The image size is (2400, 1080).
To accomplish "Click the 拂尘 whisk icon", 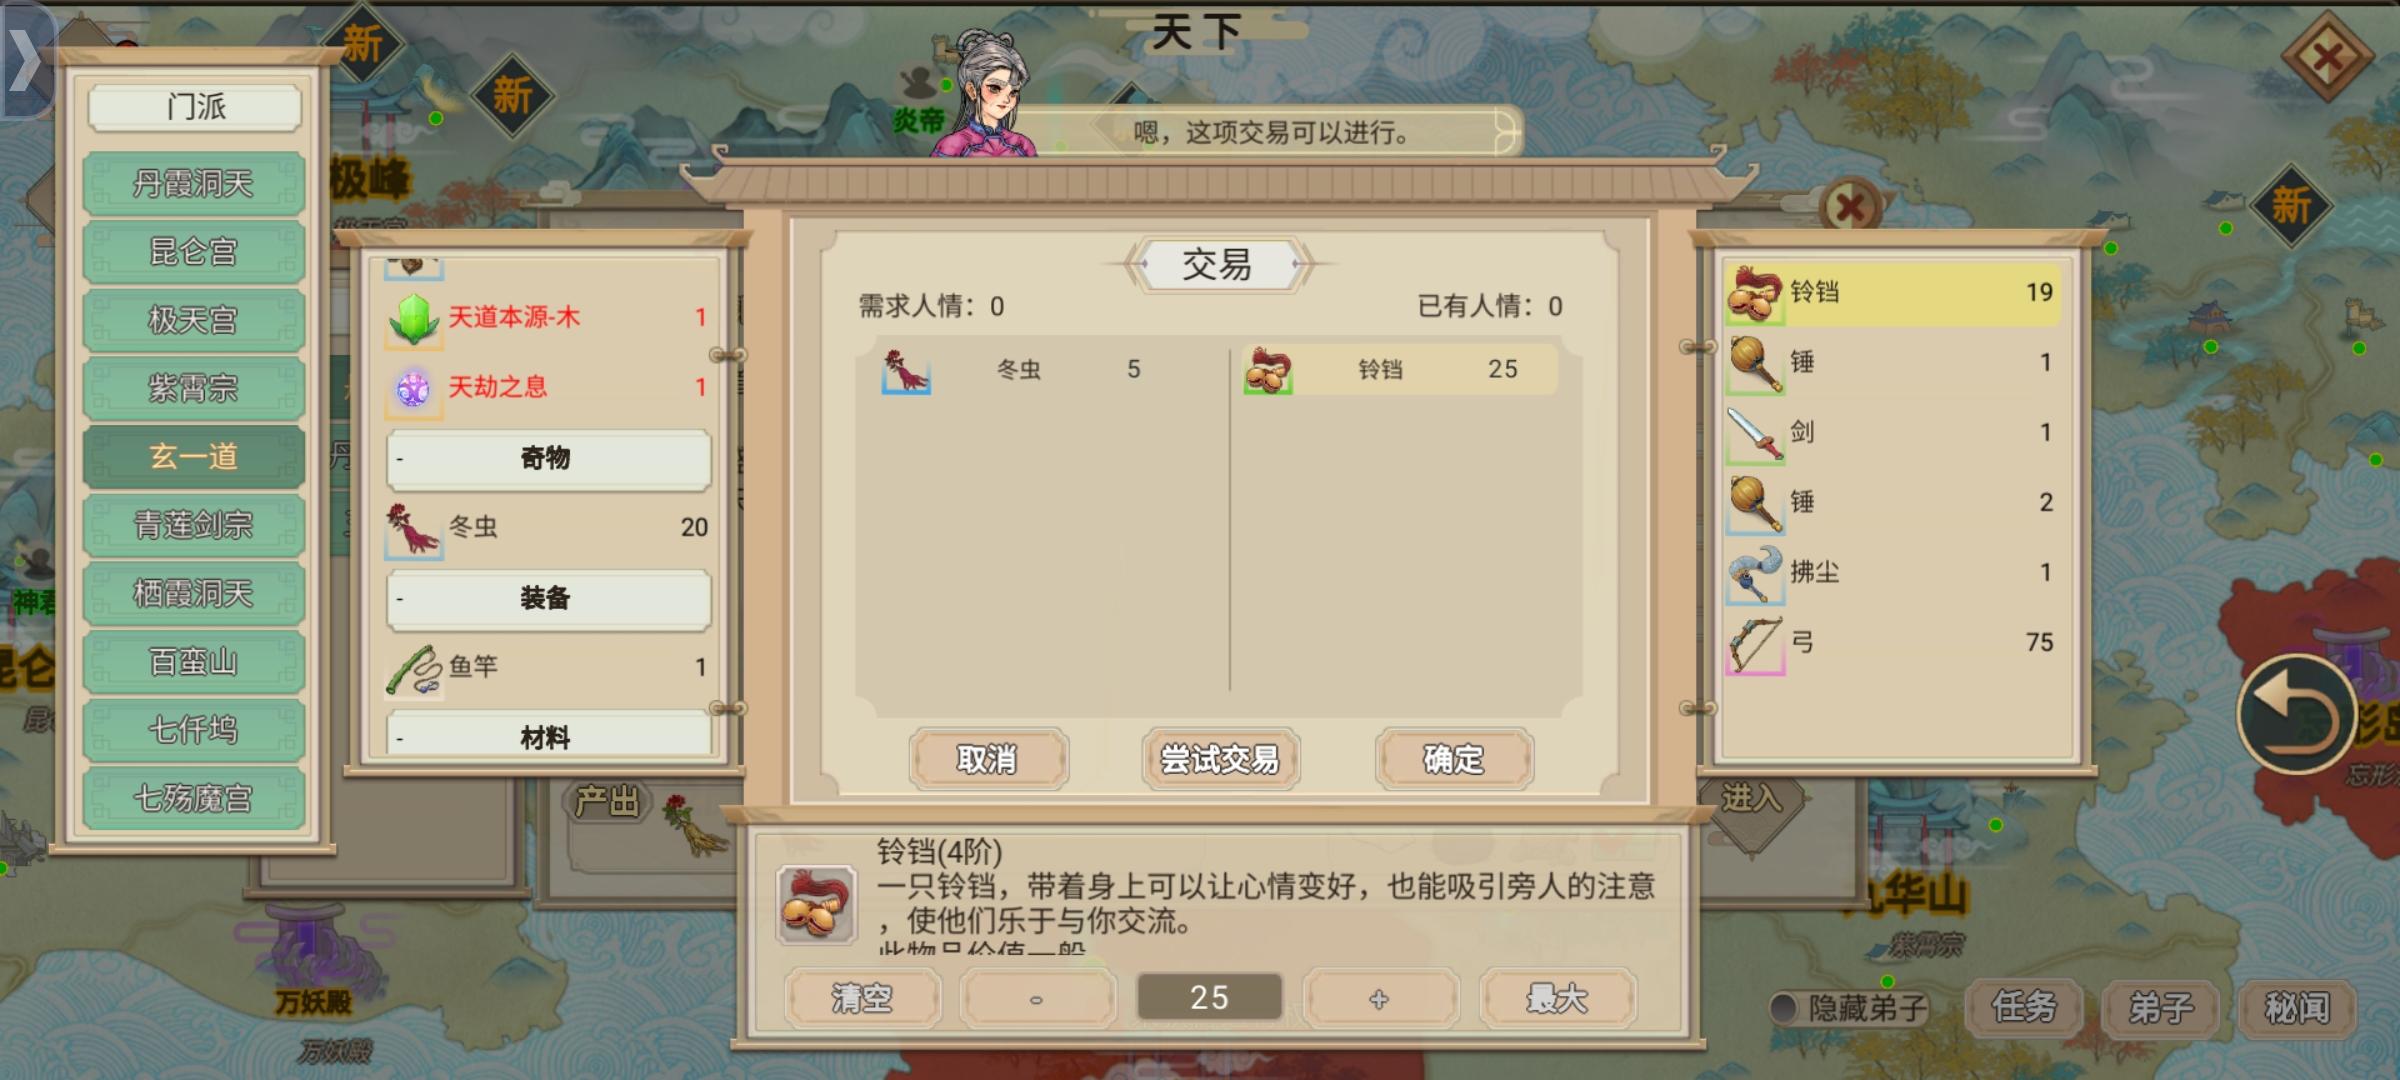I will pyautogui.click(x=1755, y=574).
